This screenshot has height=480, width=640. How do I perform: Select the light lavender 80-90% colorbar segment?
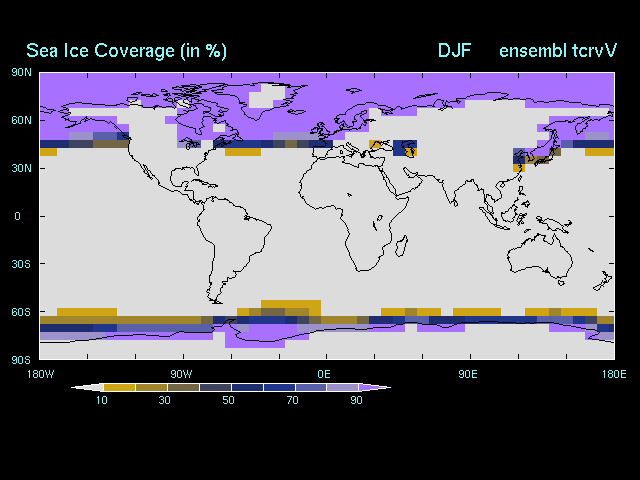tap(343, 387)
